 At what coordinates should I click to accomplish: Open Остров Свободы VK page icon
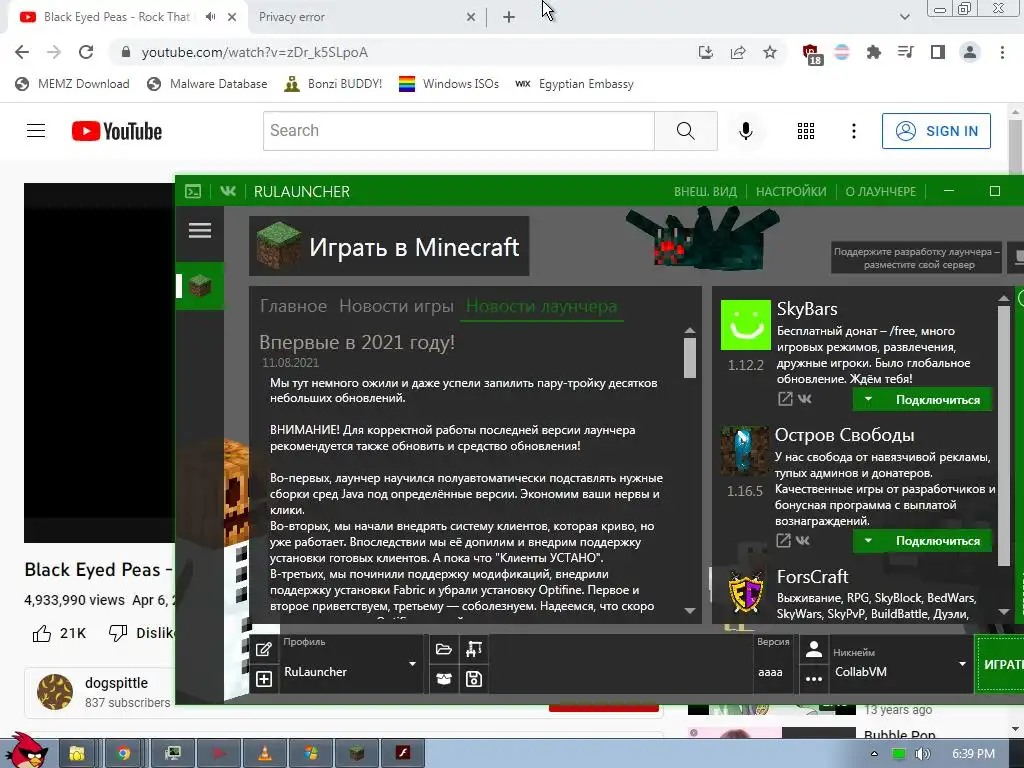coord(803,540)
